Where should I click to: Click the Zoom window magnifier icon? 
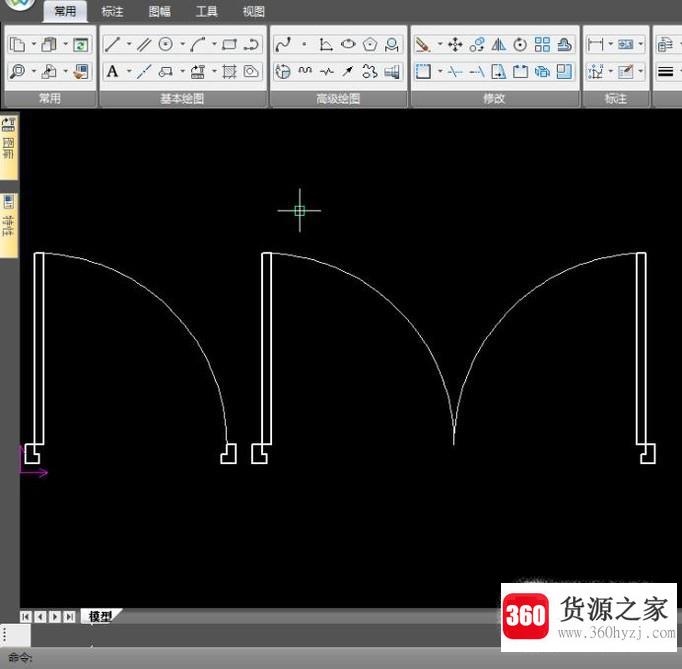click(x=17, y=71)
